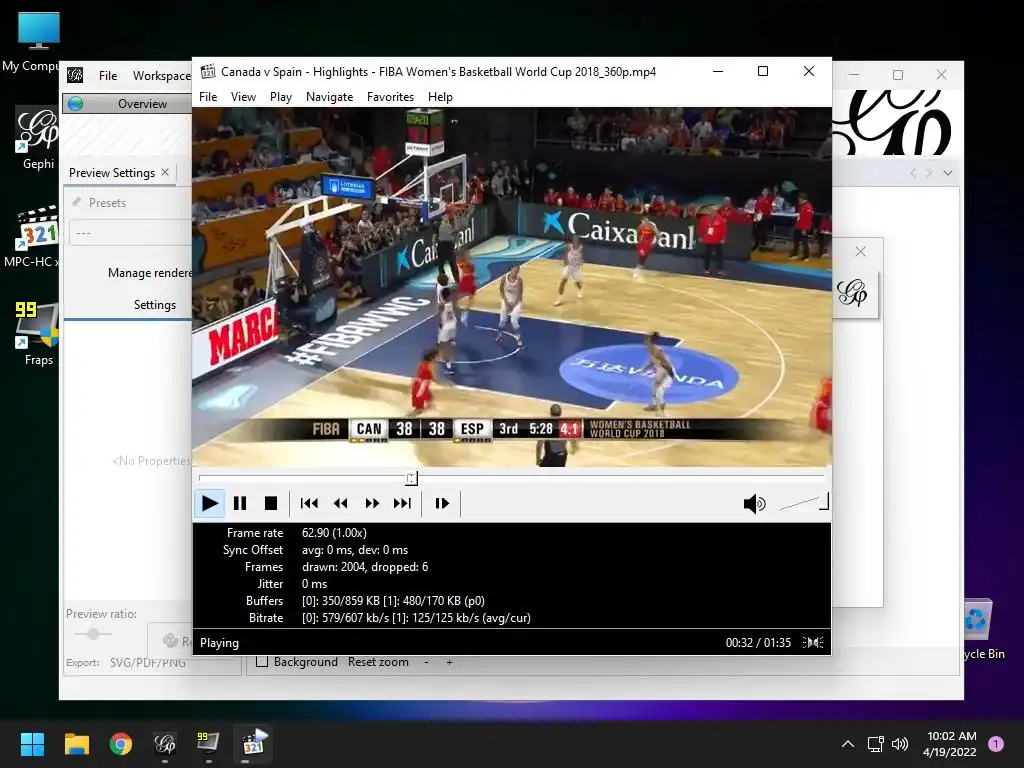
Task: Stop the video playback
Action: click(x=270, y=504)
